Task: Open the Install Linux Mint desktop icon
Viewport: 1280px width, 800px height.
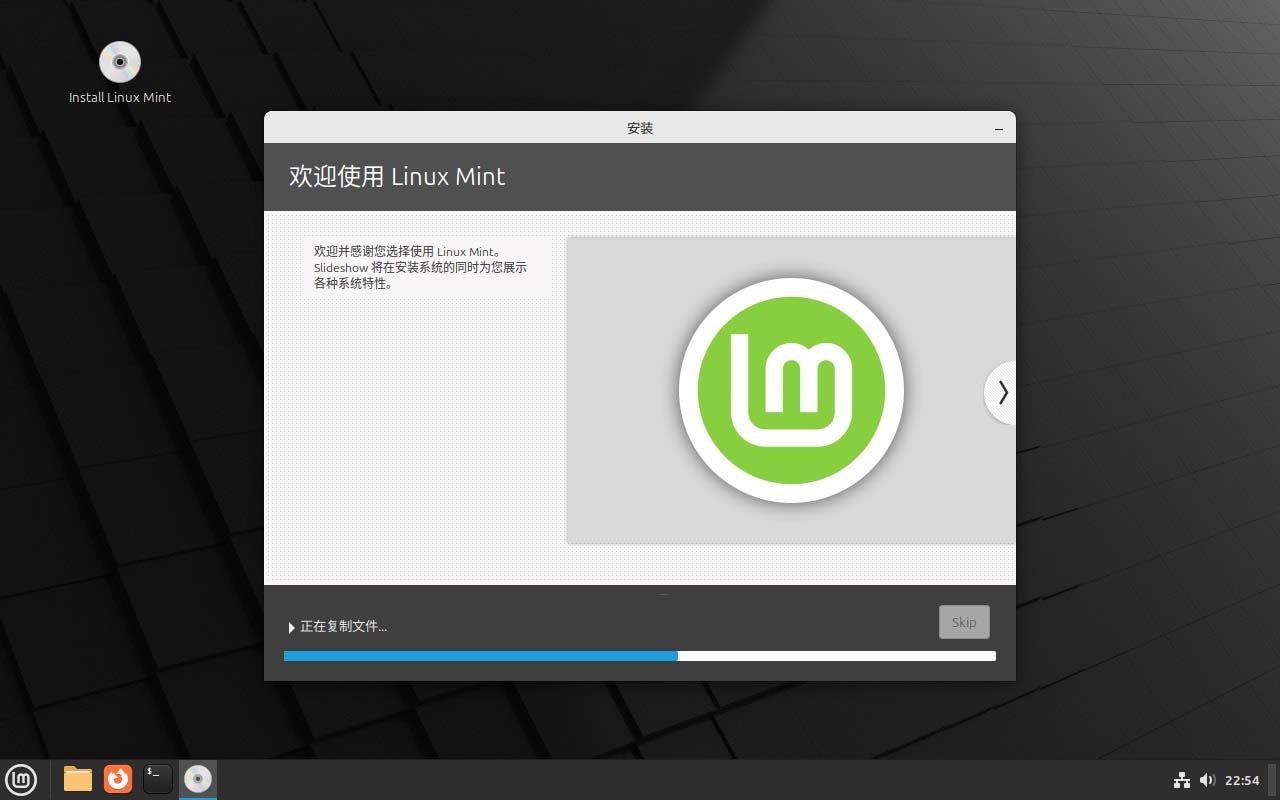Action: tap(119, 60)
